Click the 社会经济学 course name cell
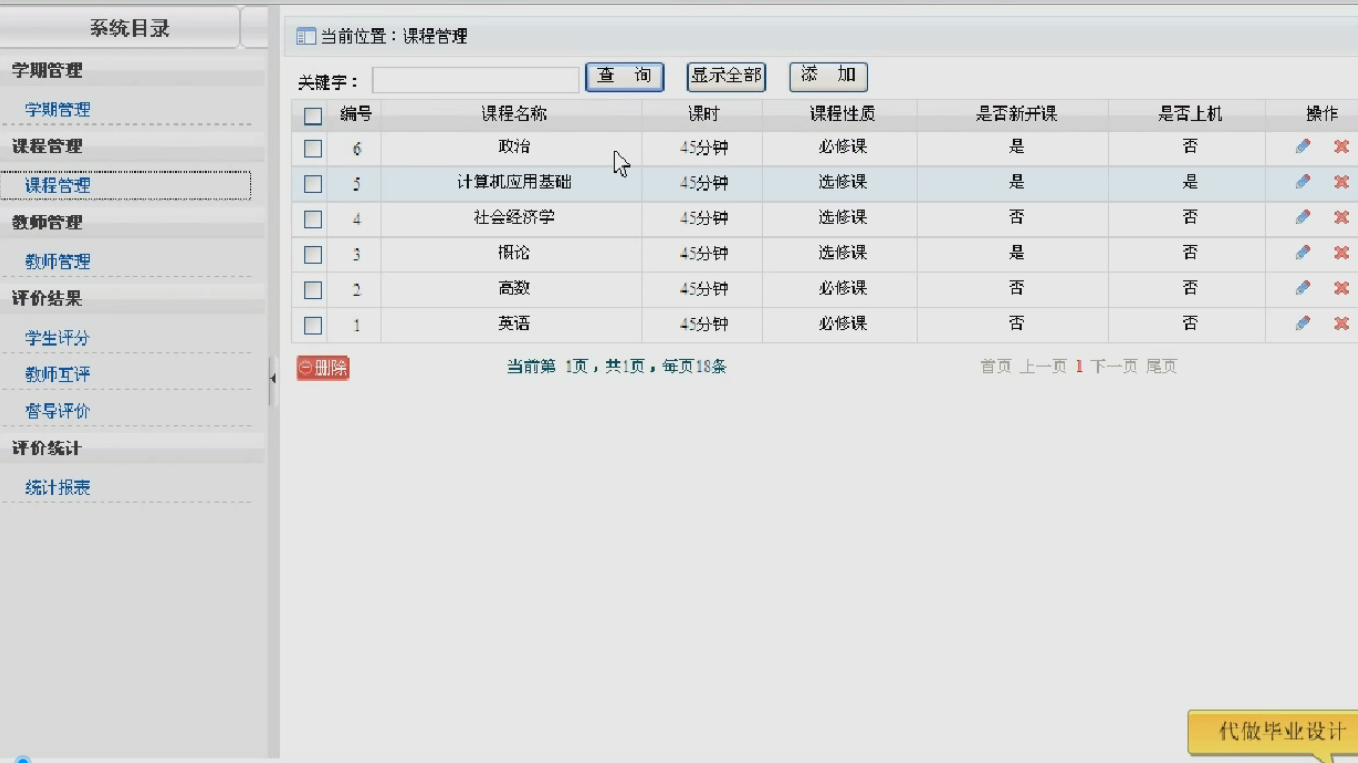This screenshot has width=1358, height=763. [x=514, y=217]
